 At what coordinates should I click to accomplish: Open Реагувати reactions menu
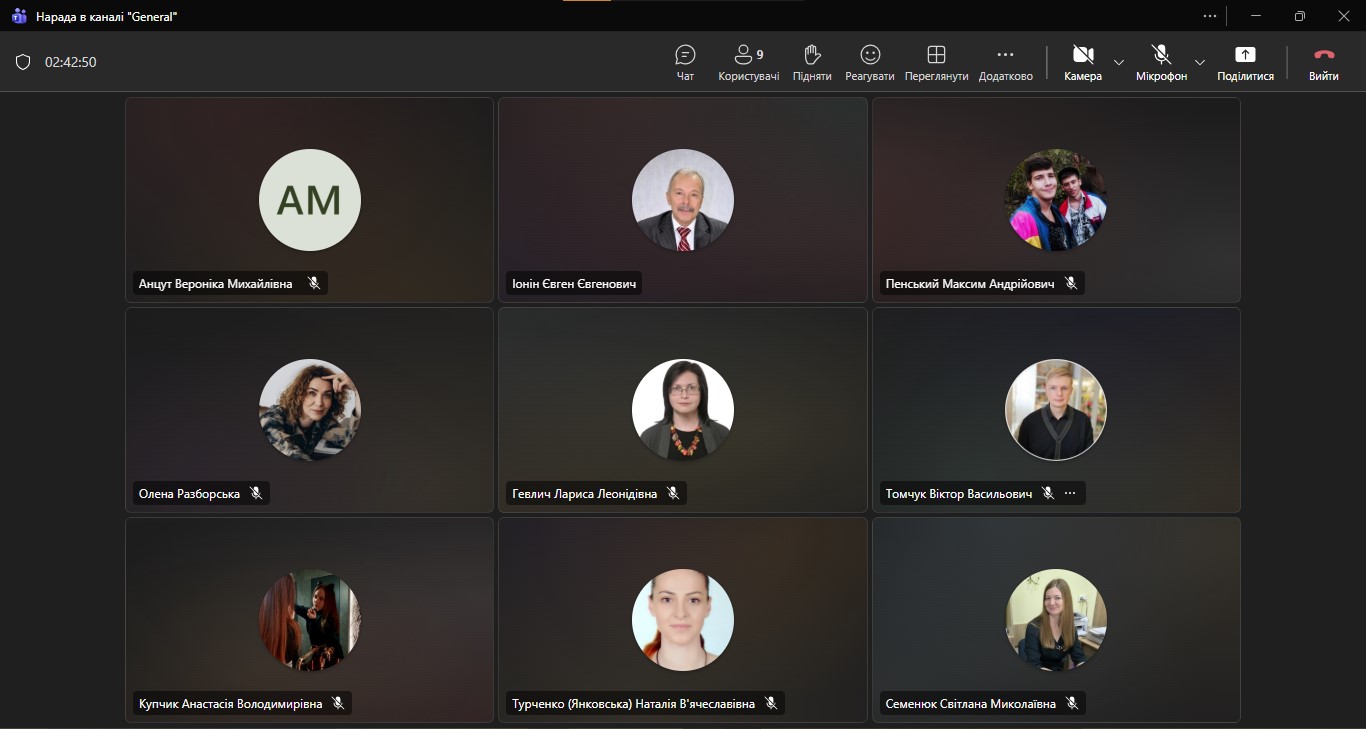coord(869,62)
